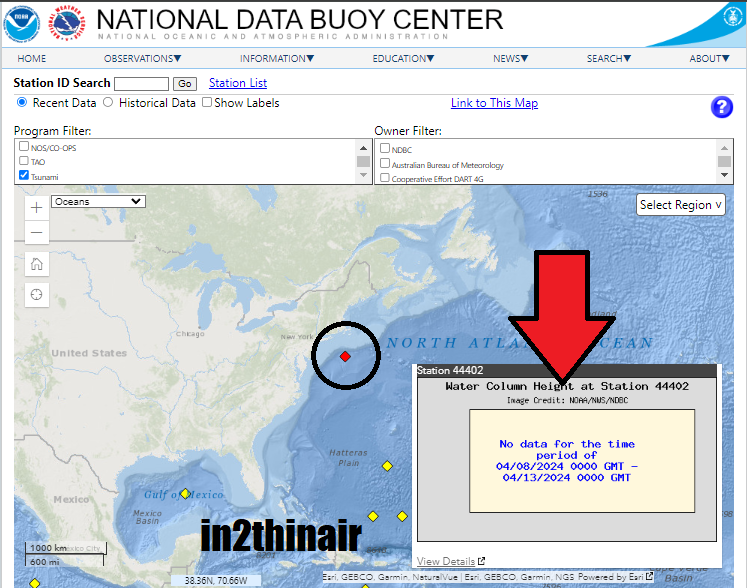Open the Oceans basemap dropdown
The image size is (747, 588).
pos(98,202)
